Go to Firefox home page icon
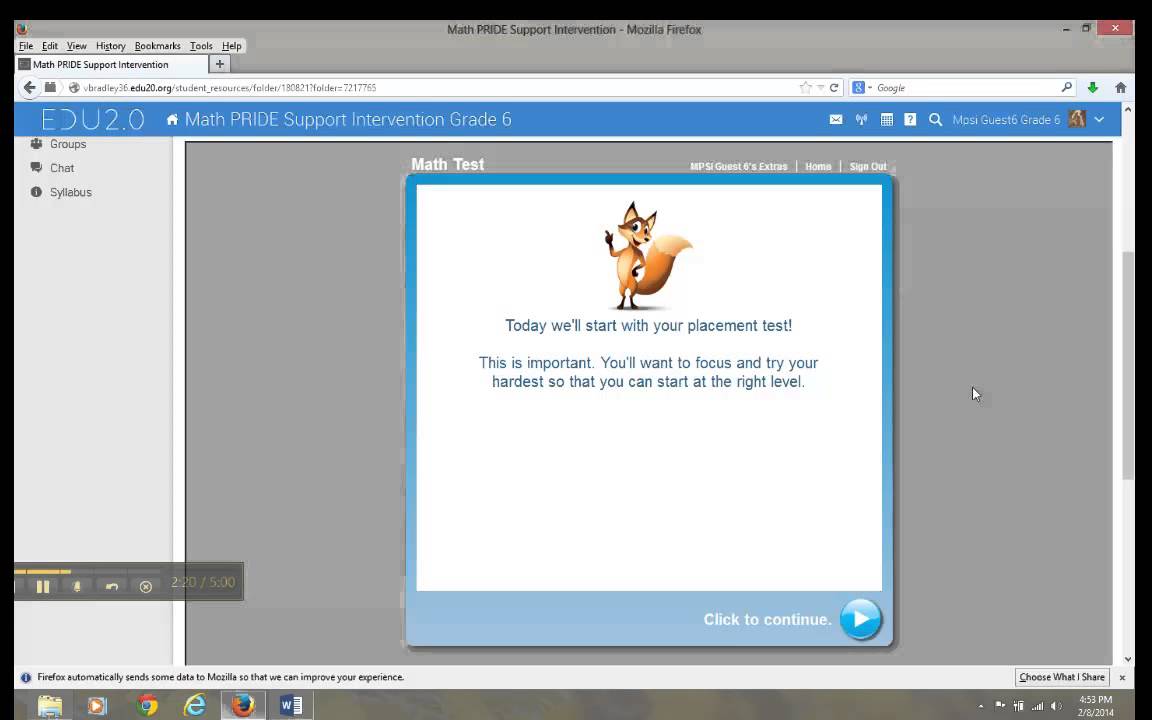The image size is (1152, 720). click(x=1120, y=87)
